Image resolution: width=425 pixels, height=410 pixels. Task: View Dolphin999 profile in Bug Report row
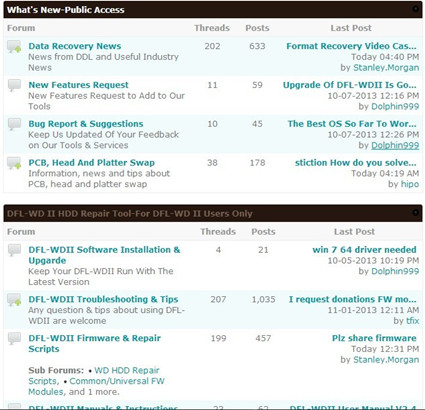pos(395,145)
